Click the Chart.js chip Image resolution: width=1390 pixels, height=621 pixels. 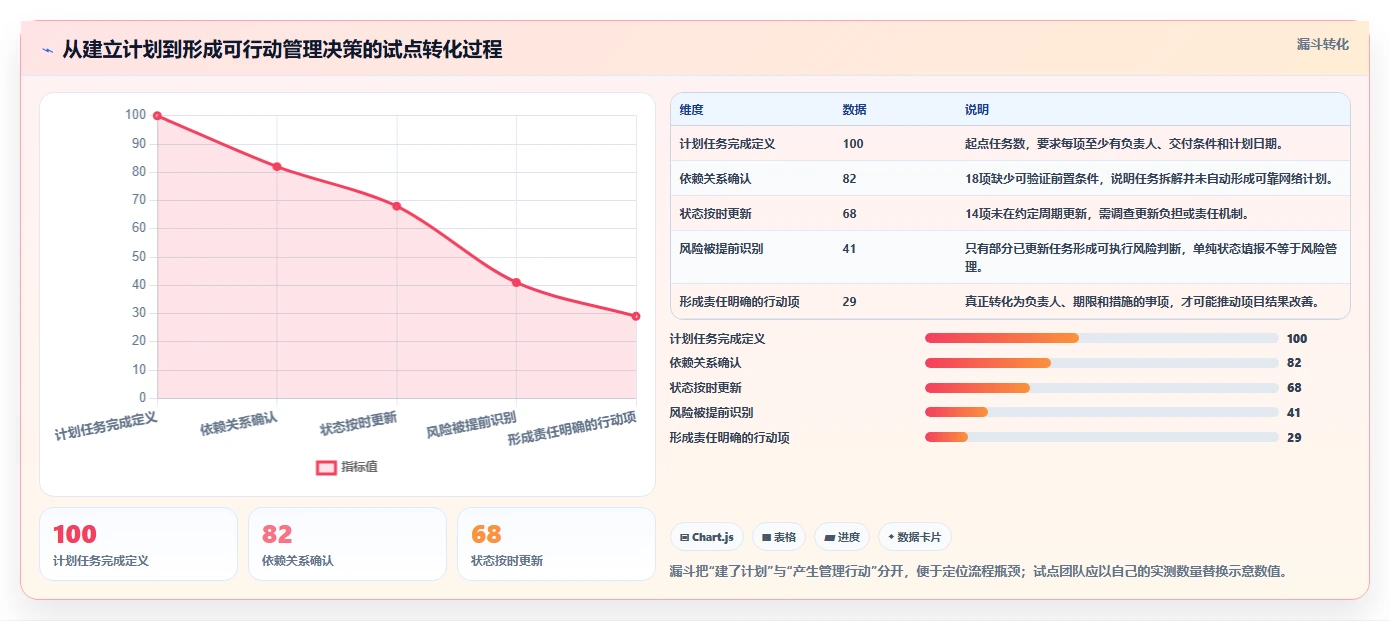click(x=707, y=537)
